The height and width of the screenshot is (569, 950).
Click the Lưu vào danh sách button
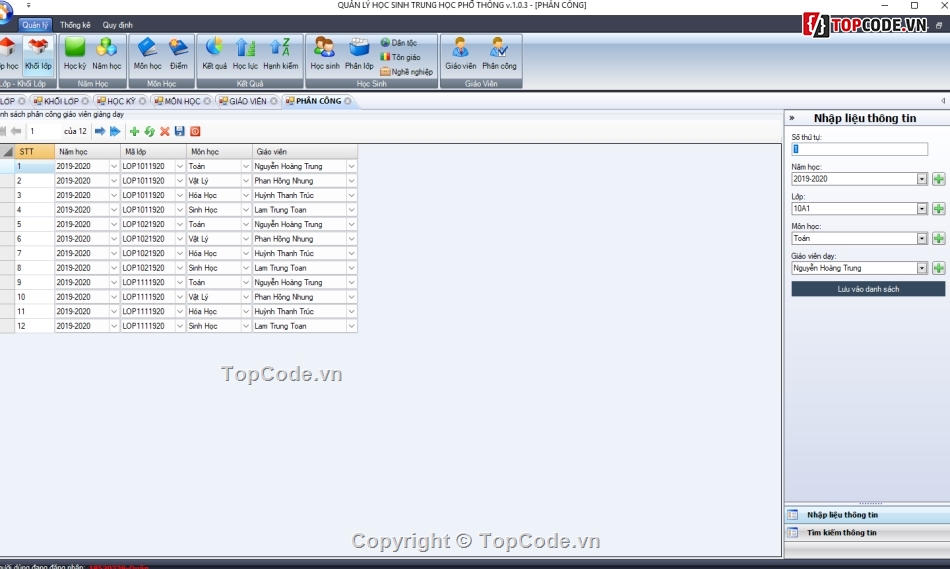tap(867, 289)
